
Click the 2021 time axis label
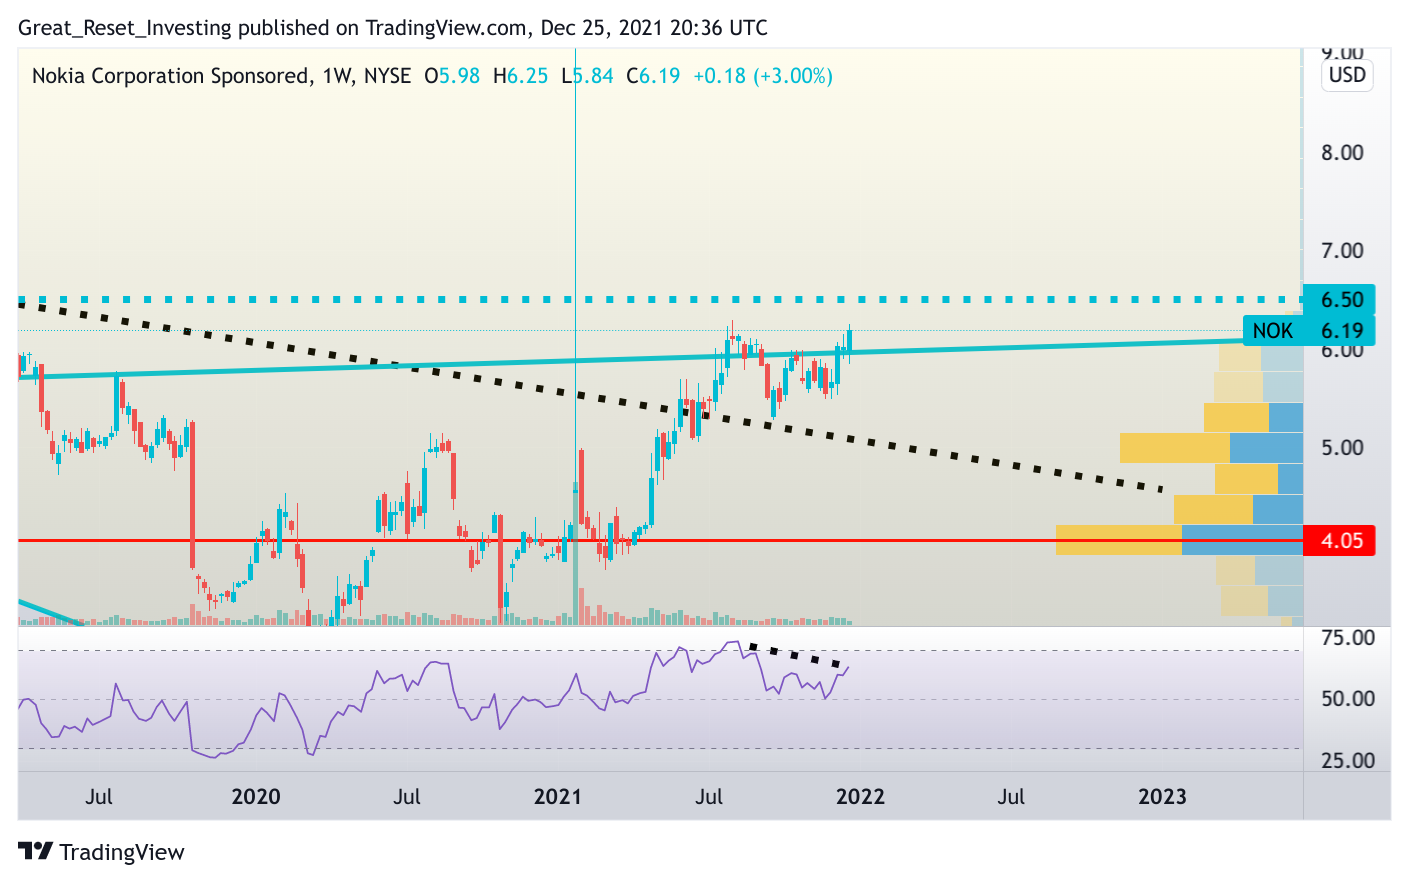[558, 797]
